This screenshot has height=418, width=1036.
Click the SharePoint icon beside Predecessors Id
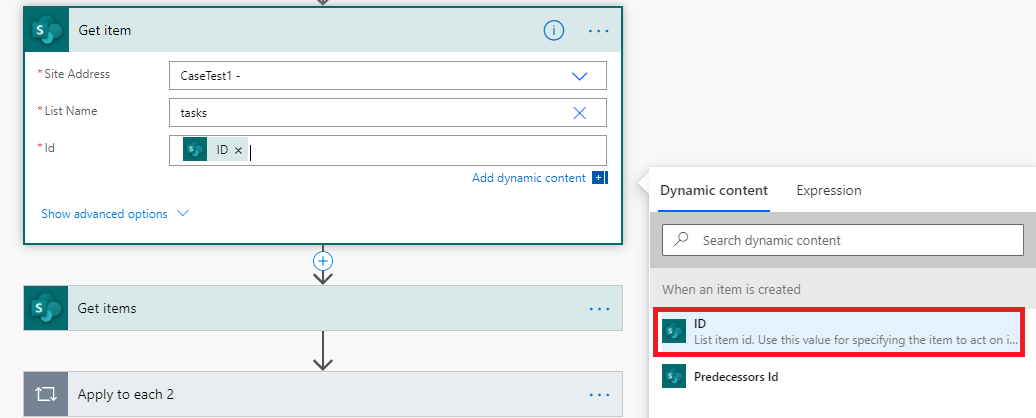click(x=673, y=376)
